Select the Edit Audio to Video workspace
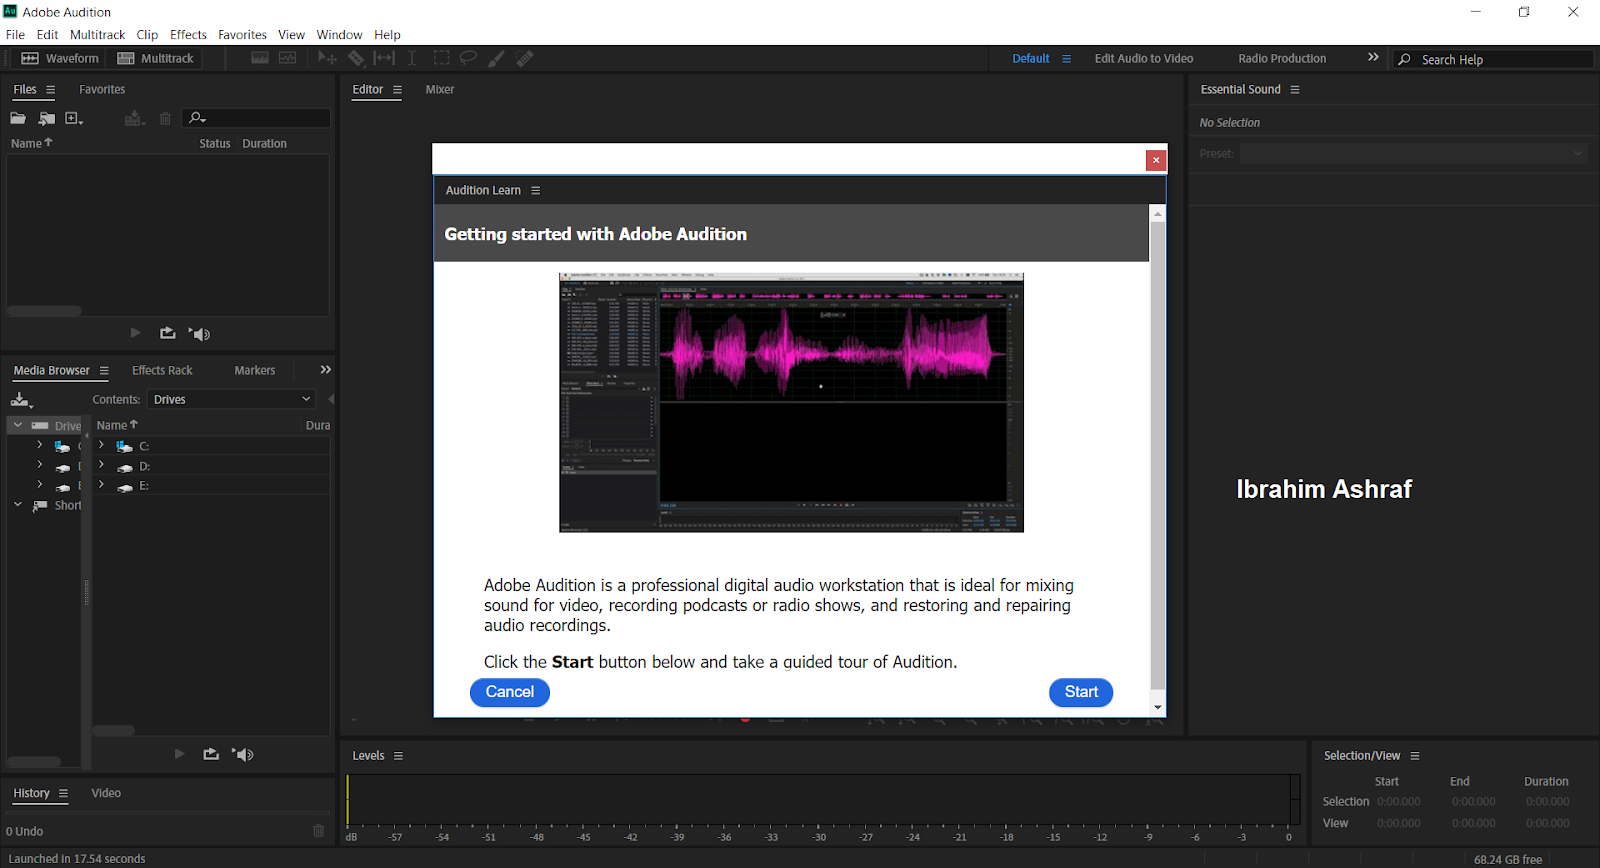 pyautogui.click(x=1144, y=58)
